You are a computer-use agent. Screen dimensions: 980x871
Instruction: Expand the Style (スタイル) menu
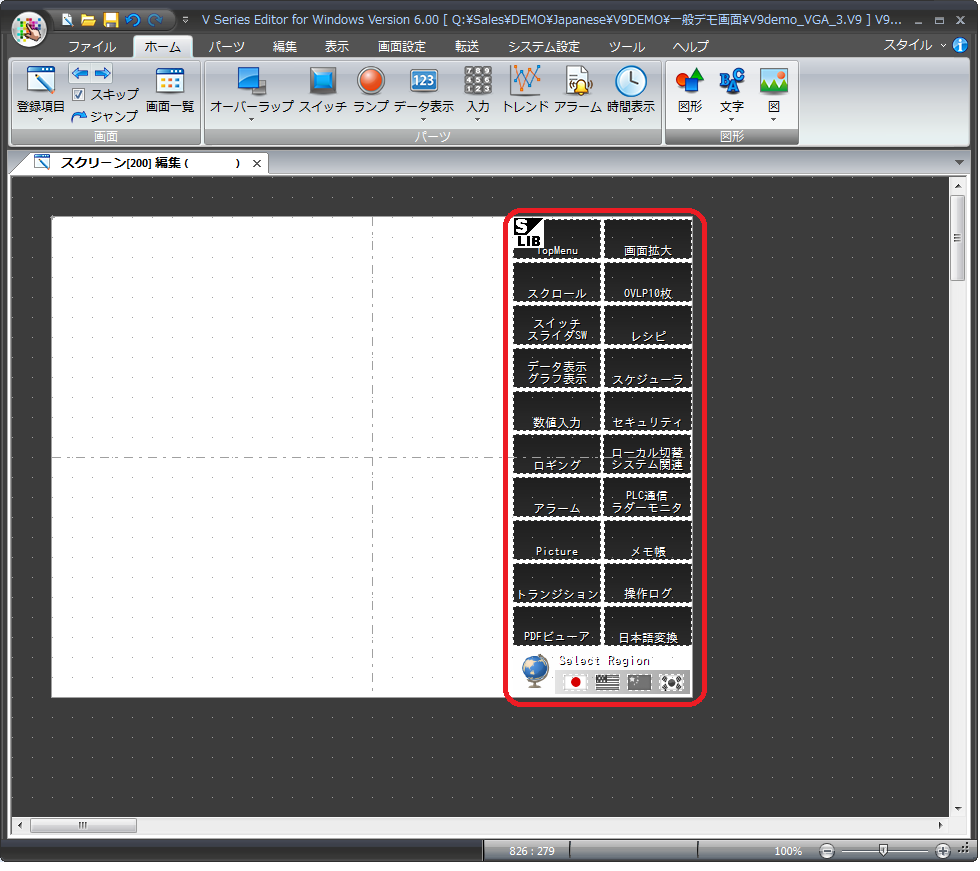tap(914, 45)
